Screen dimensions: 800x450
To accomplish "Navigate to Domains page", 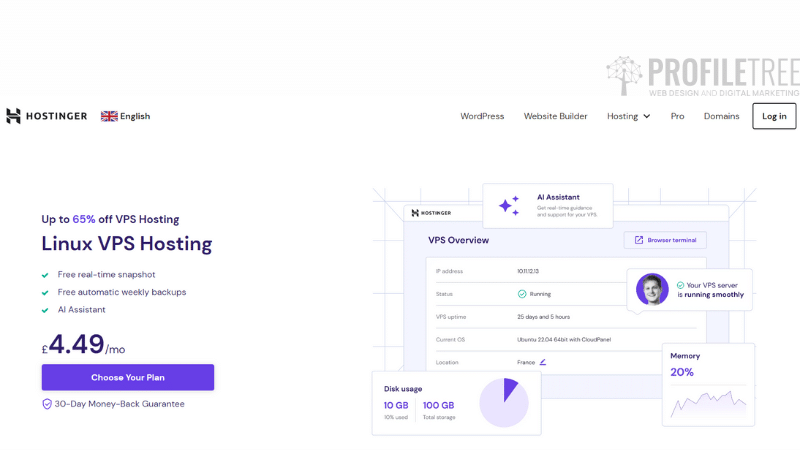I will click(x=721, y=116).
